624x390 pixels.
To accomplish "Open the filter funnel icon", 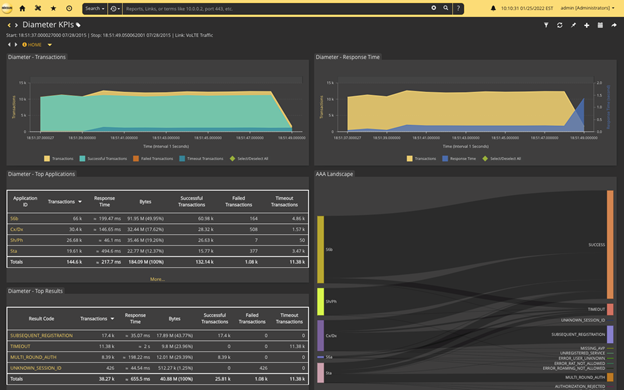I will point(546,25).
